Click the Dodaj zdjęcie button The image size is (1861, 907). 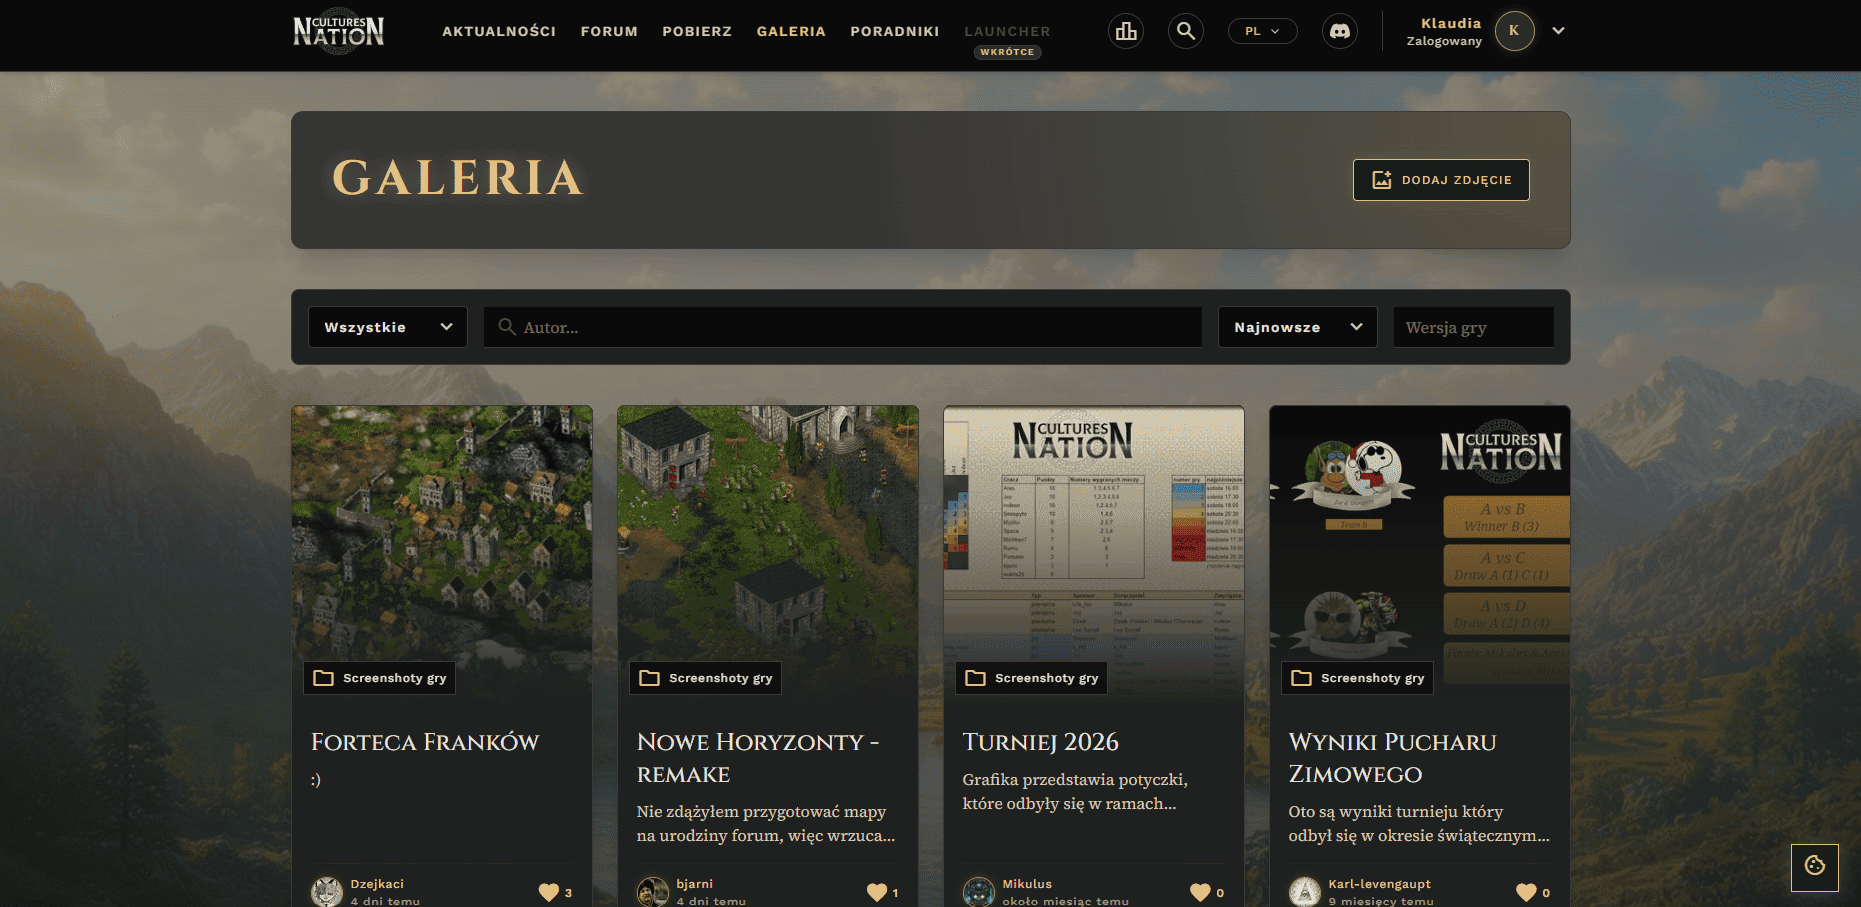pyautogui.click(x=1441, y=180)
